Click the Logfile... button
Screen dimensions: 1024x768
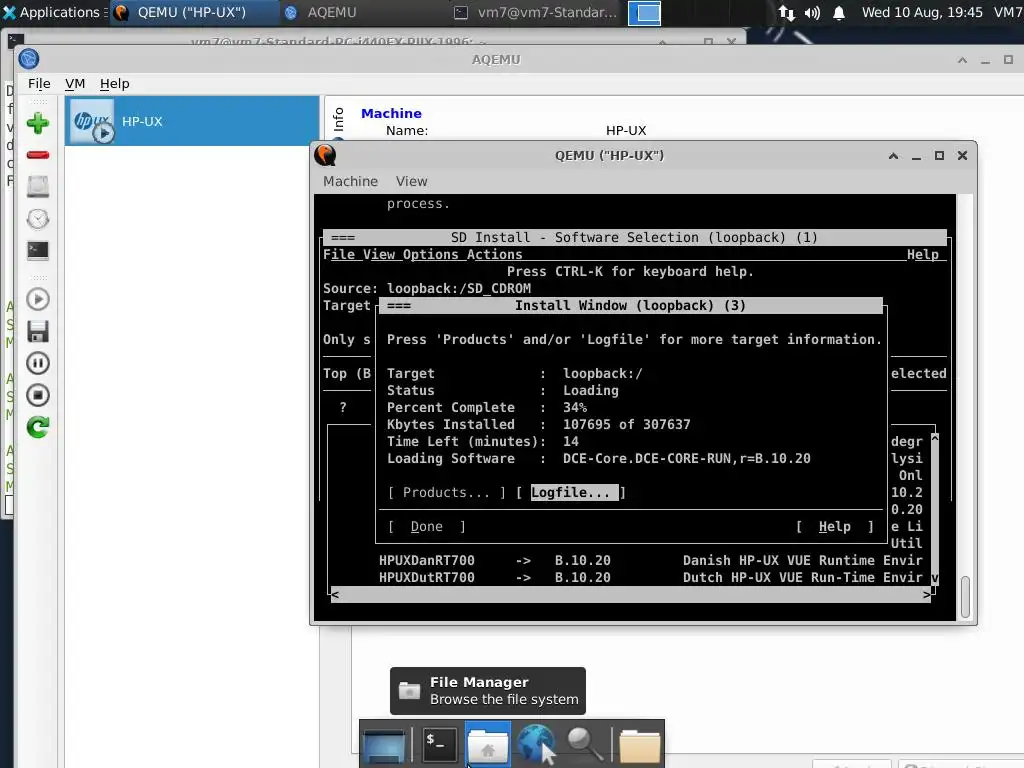point(570,492)
